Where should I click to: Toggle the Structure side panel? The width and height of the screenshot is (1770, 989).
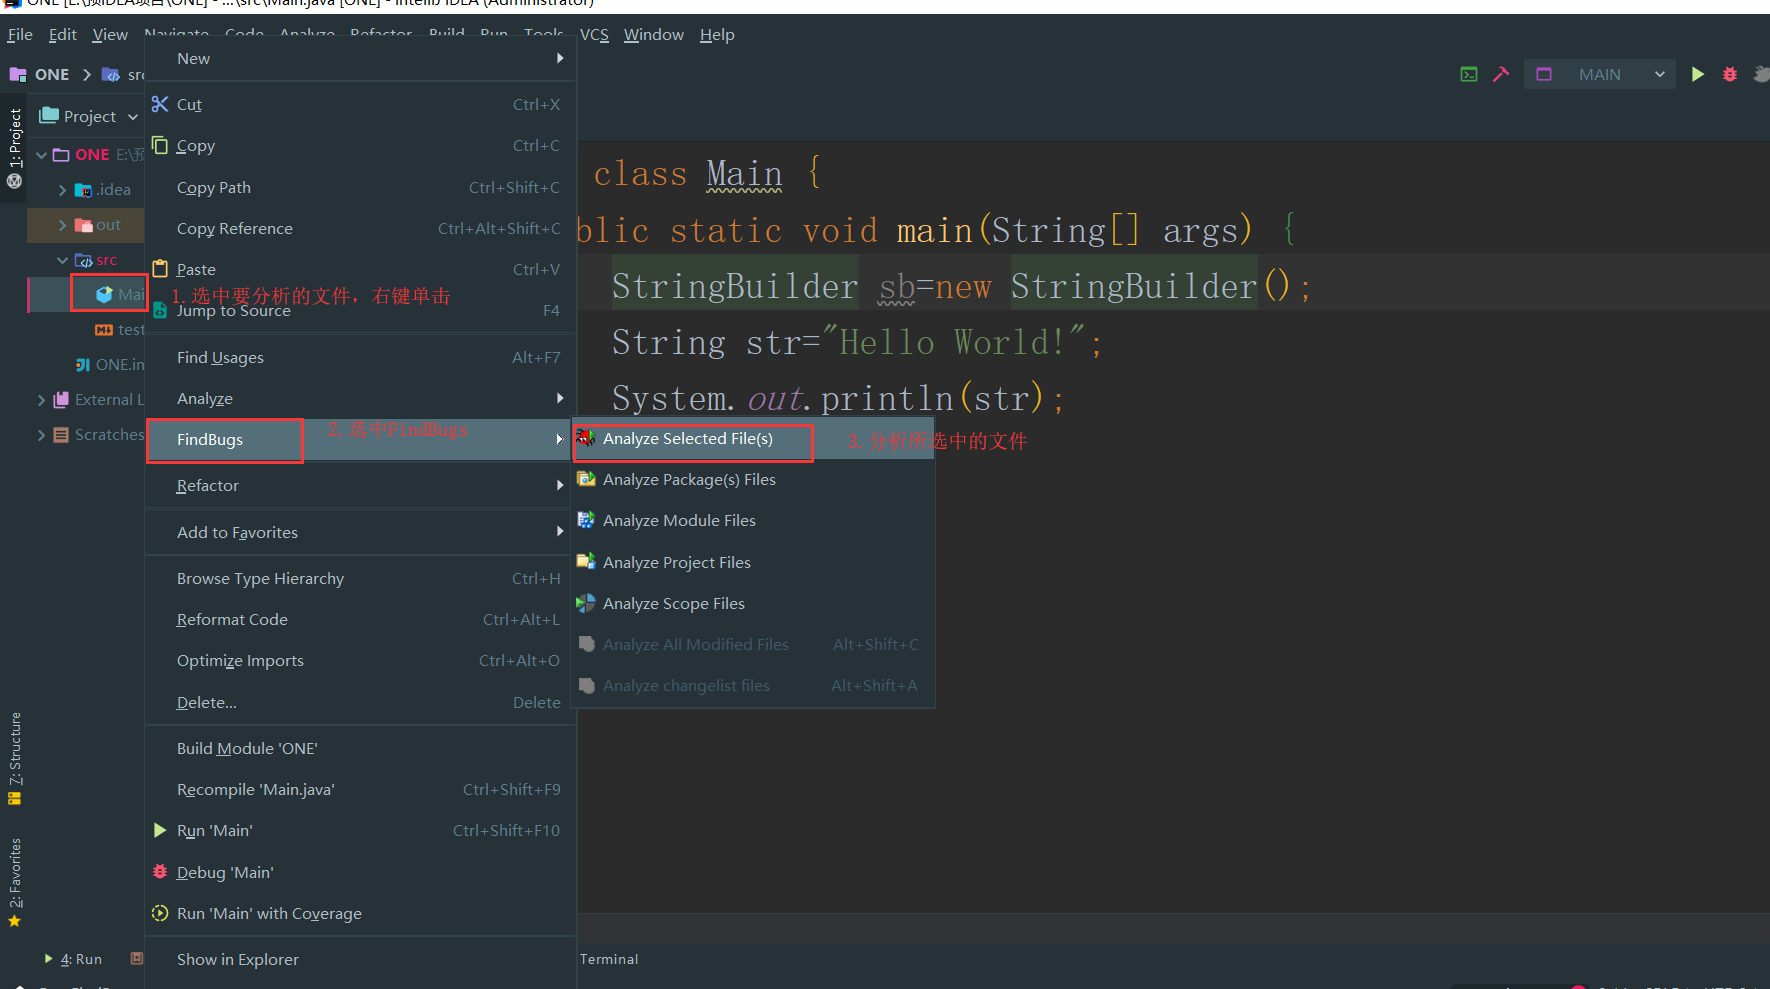coord(15,757)
